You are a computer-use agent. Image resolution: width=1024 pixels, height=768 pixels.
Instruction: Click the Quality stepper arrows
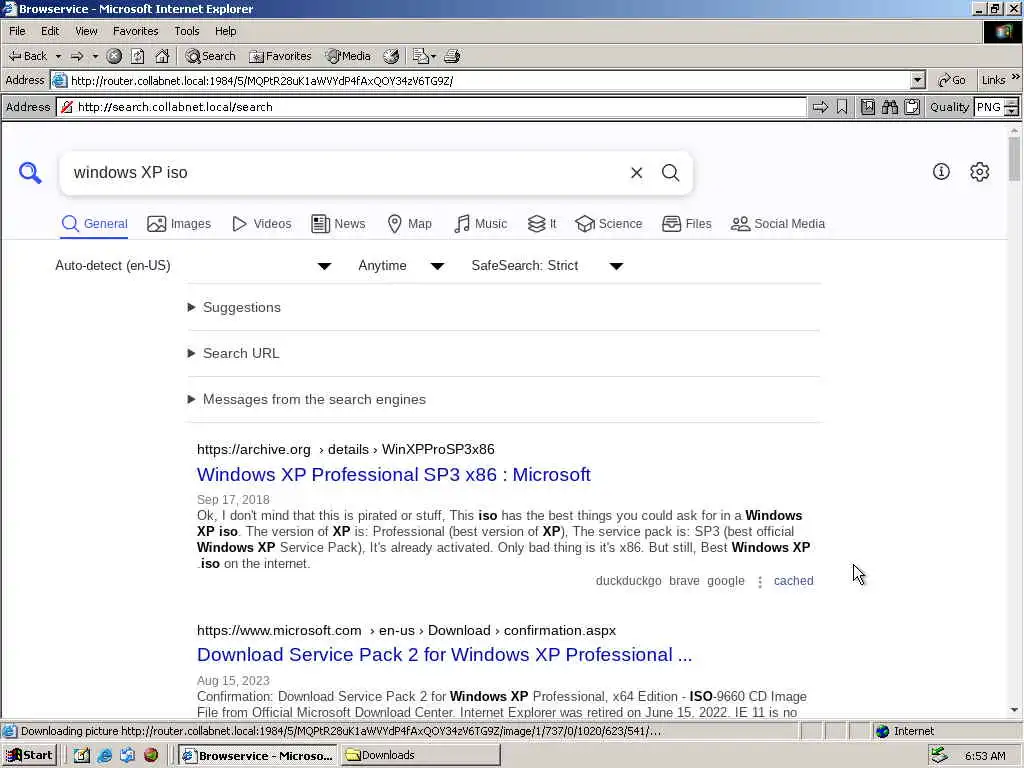click(x=1012, y=107)
